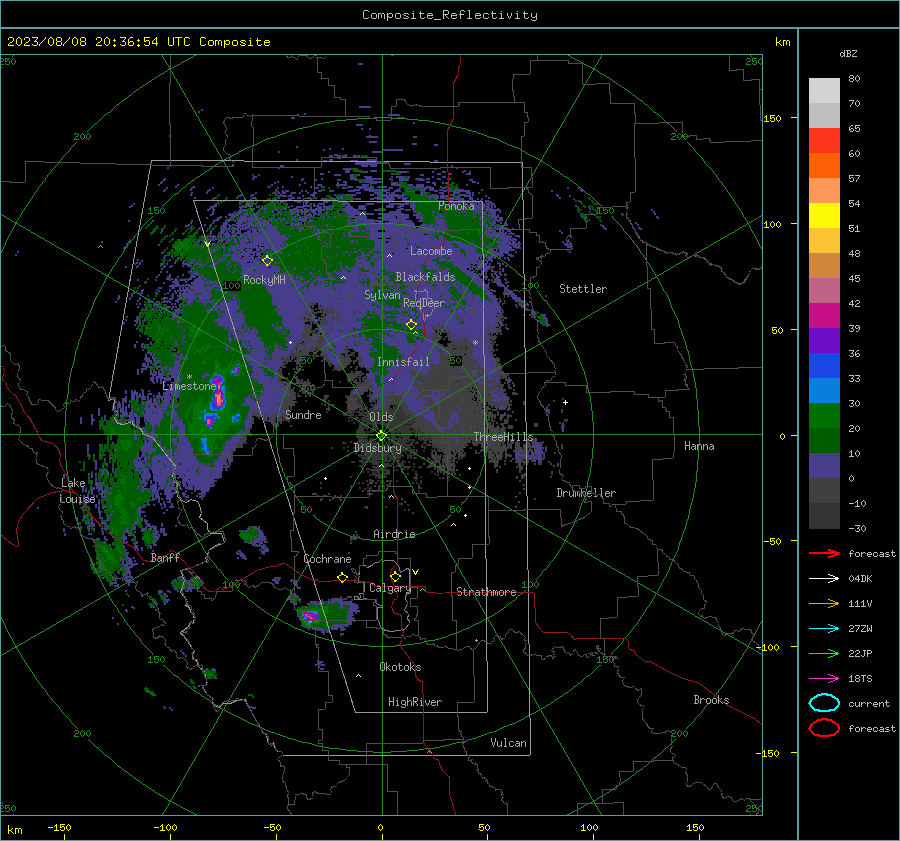Click the green 22JP arrow icon

[x=824, y=653]
